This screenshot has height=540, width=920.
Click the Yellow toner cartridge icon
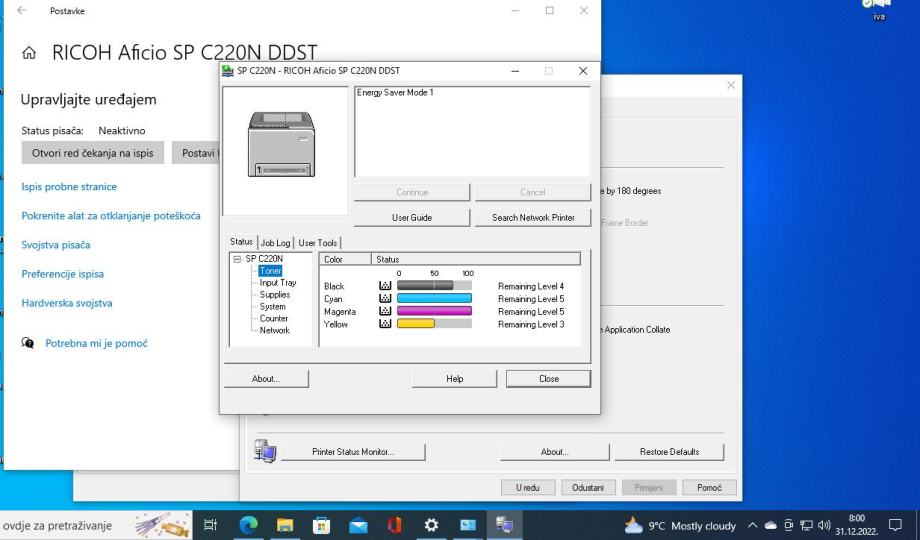coord(383,324)
